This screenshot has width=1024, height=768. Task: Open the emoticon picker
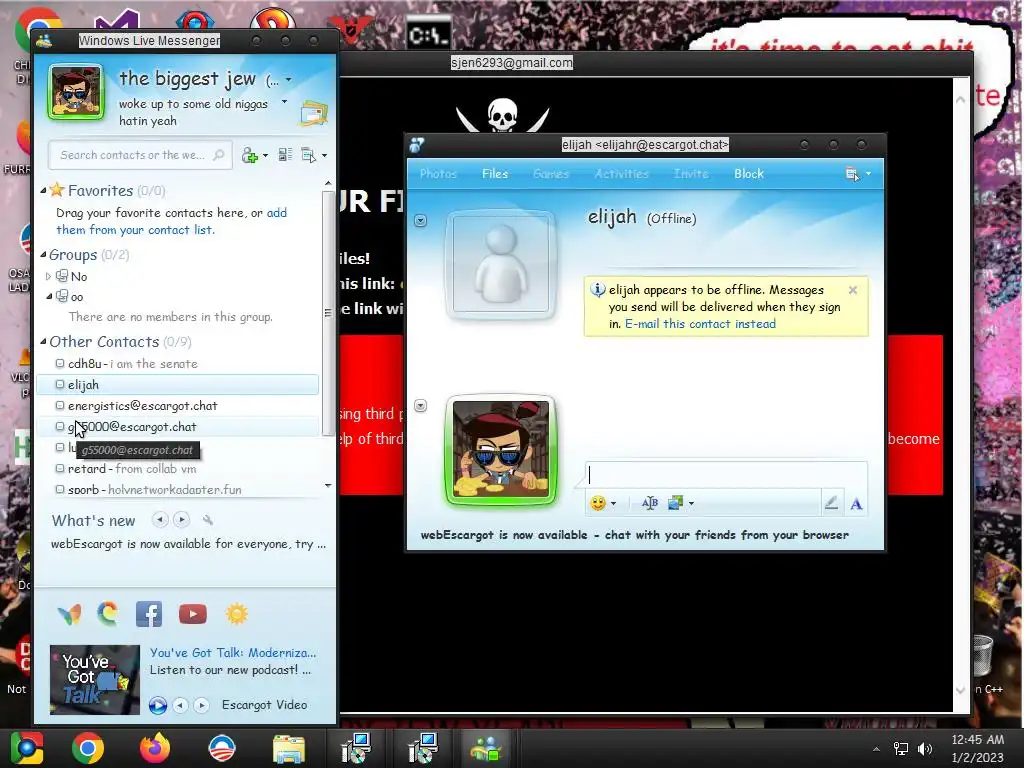[598, 503]
